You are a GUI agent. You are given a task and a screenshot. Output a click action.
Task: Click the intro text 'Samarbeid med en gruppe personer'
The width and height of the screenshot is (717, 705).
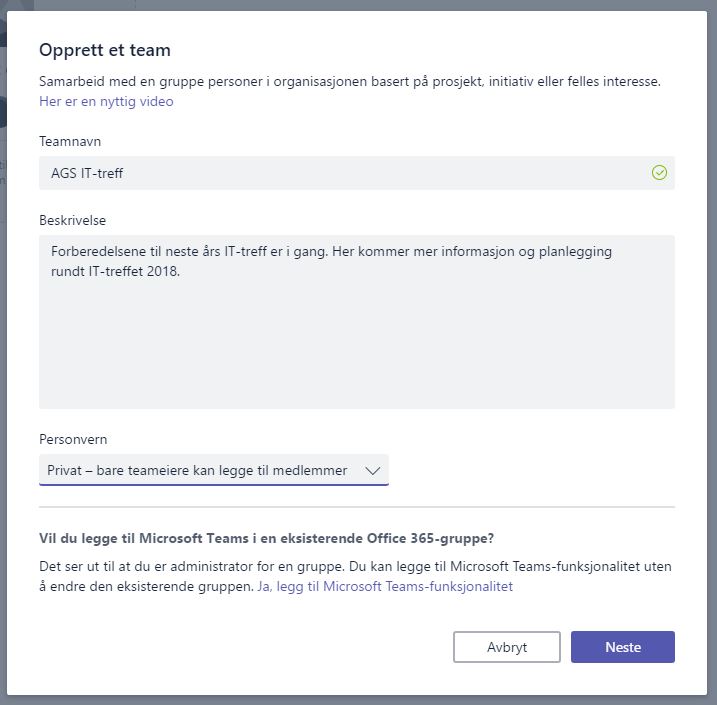[x=350, y=81]
